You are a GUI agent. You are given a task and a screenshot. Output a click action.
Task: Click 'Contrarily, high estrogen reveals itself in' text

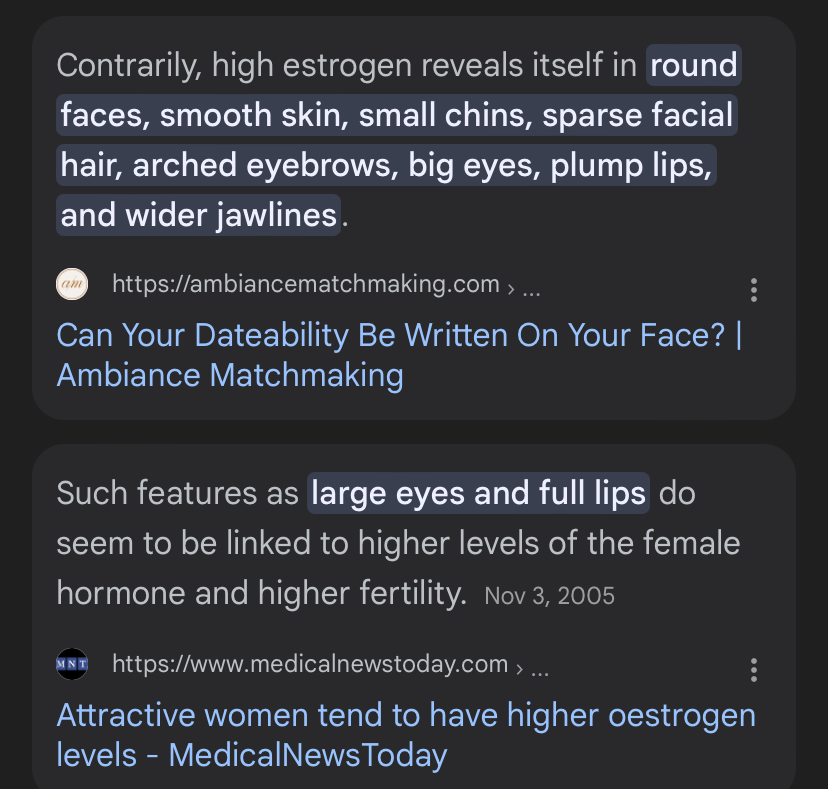[x=346, y=65]
